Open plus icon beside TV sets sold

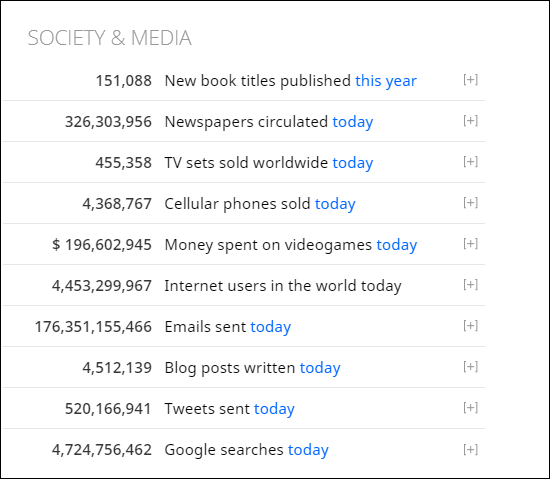tap(470, 162)
